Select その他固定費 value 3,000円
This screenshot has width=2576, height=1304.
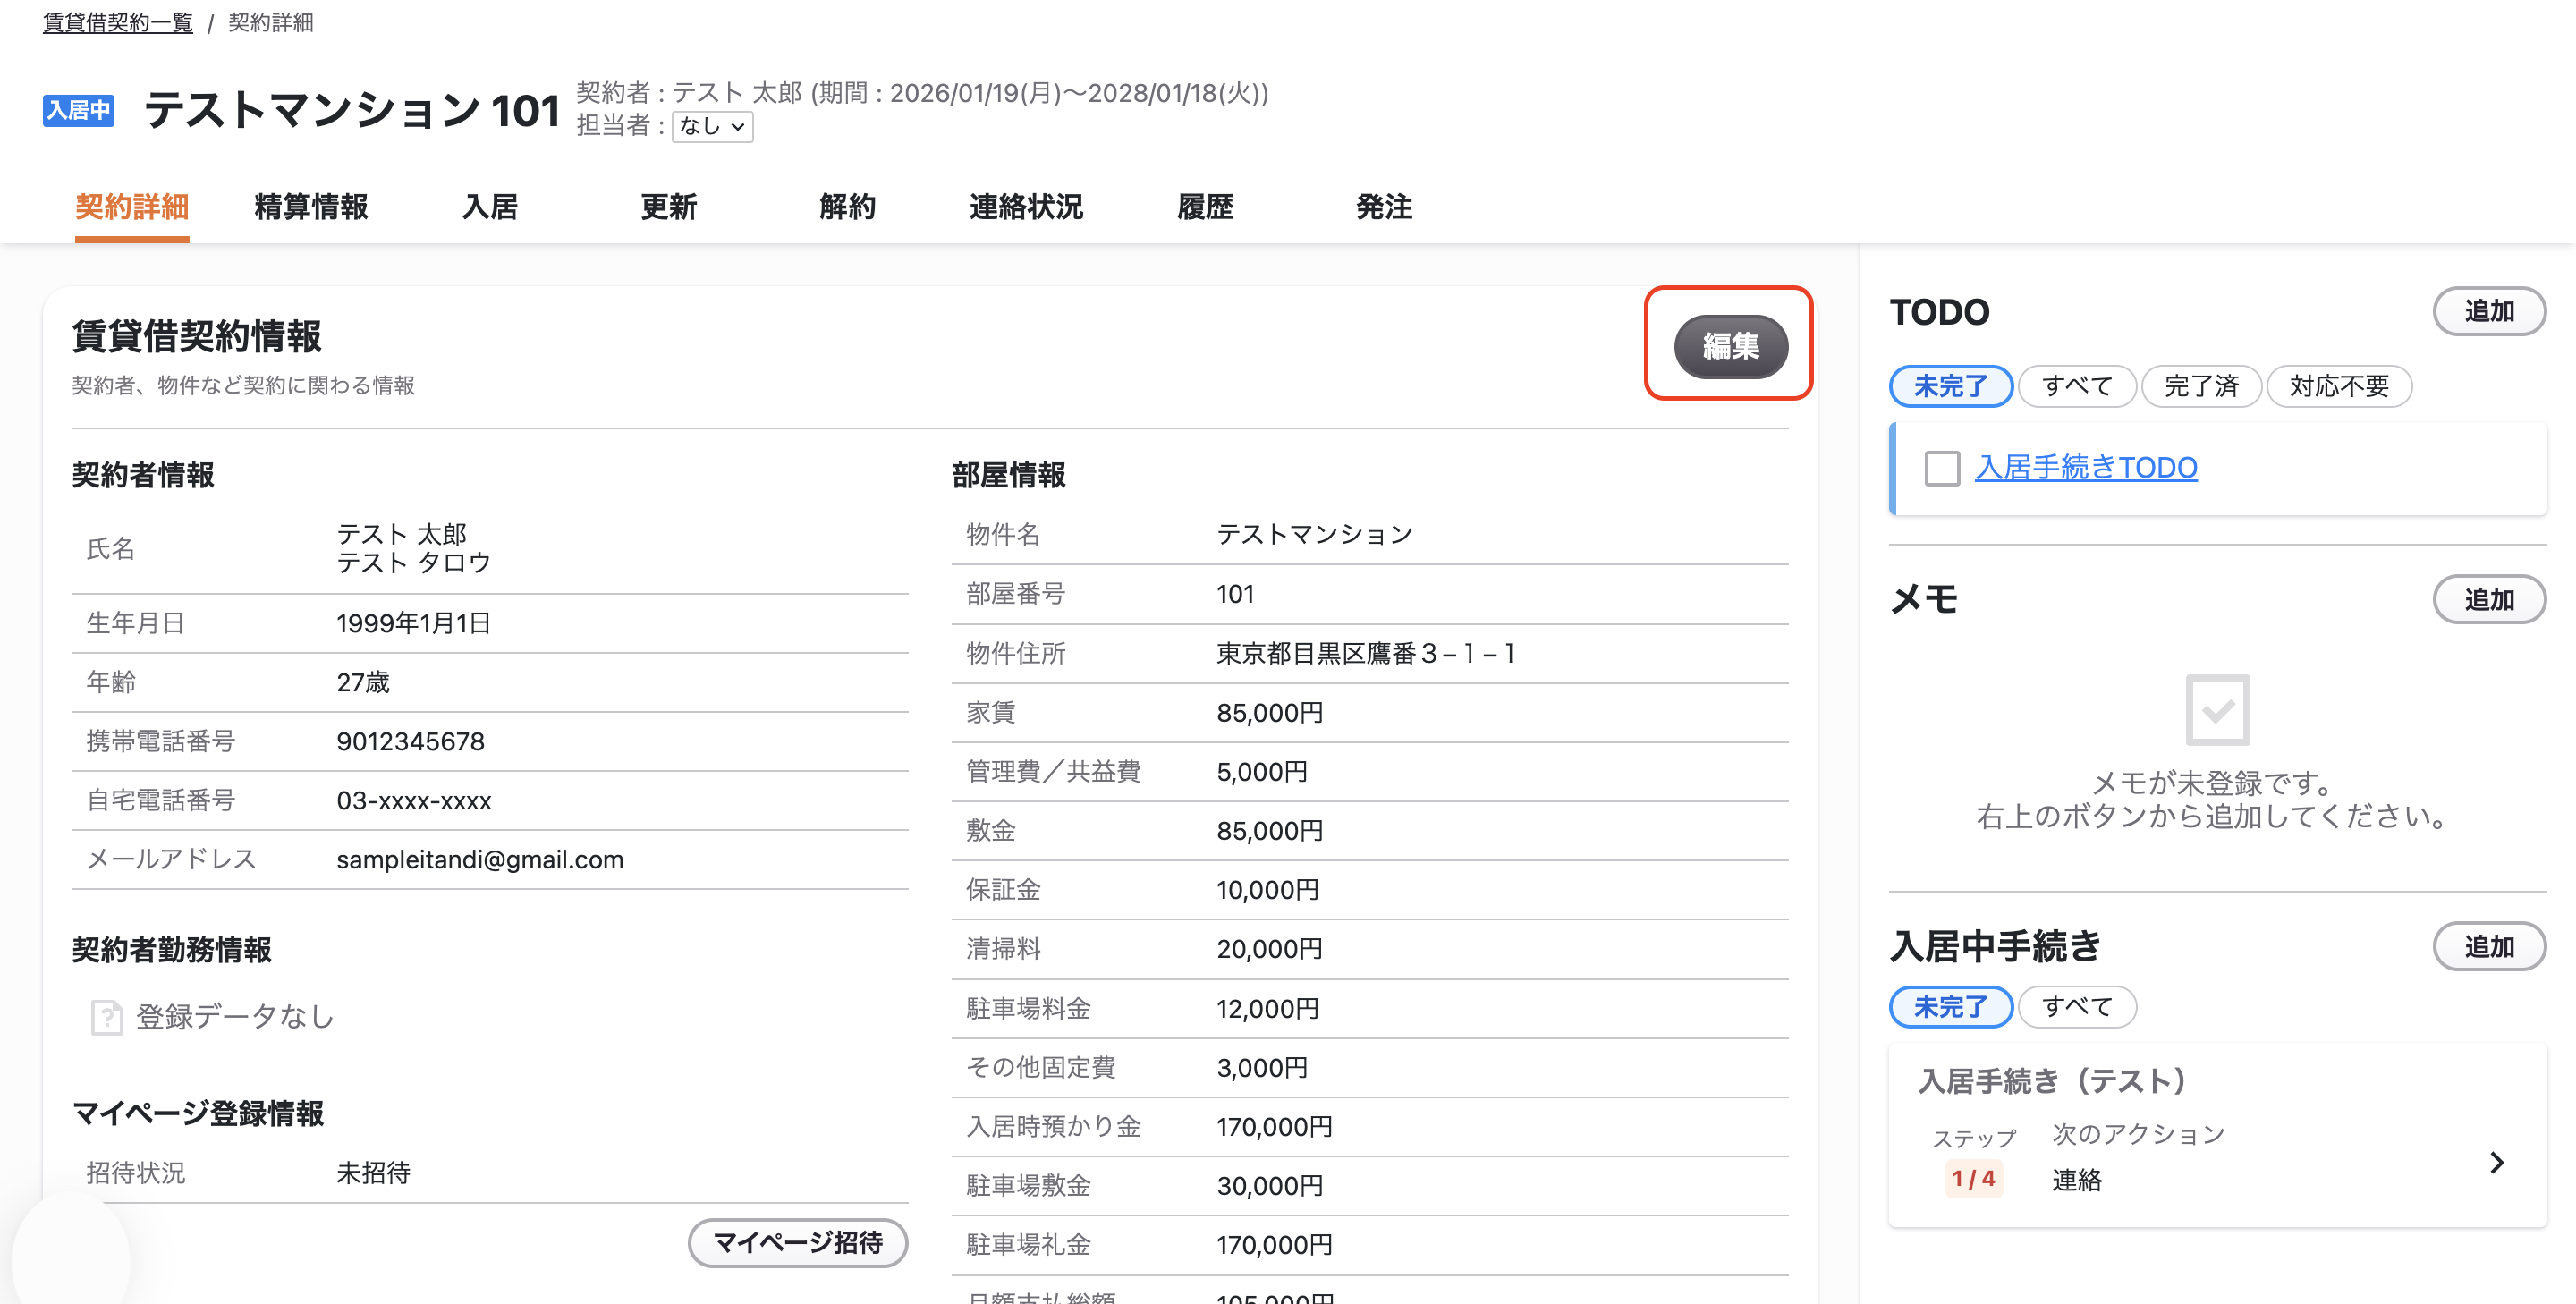tap(1262, 1067)
